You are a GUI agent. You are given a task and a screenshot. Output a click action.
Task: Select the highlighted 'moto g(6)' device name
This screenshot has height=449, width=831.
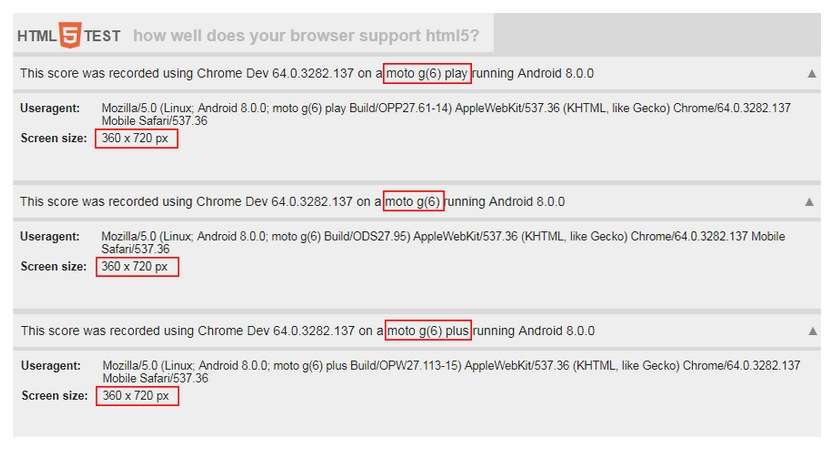click(x=413, y=201)
